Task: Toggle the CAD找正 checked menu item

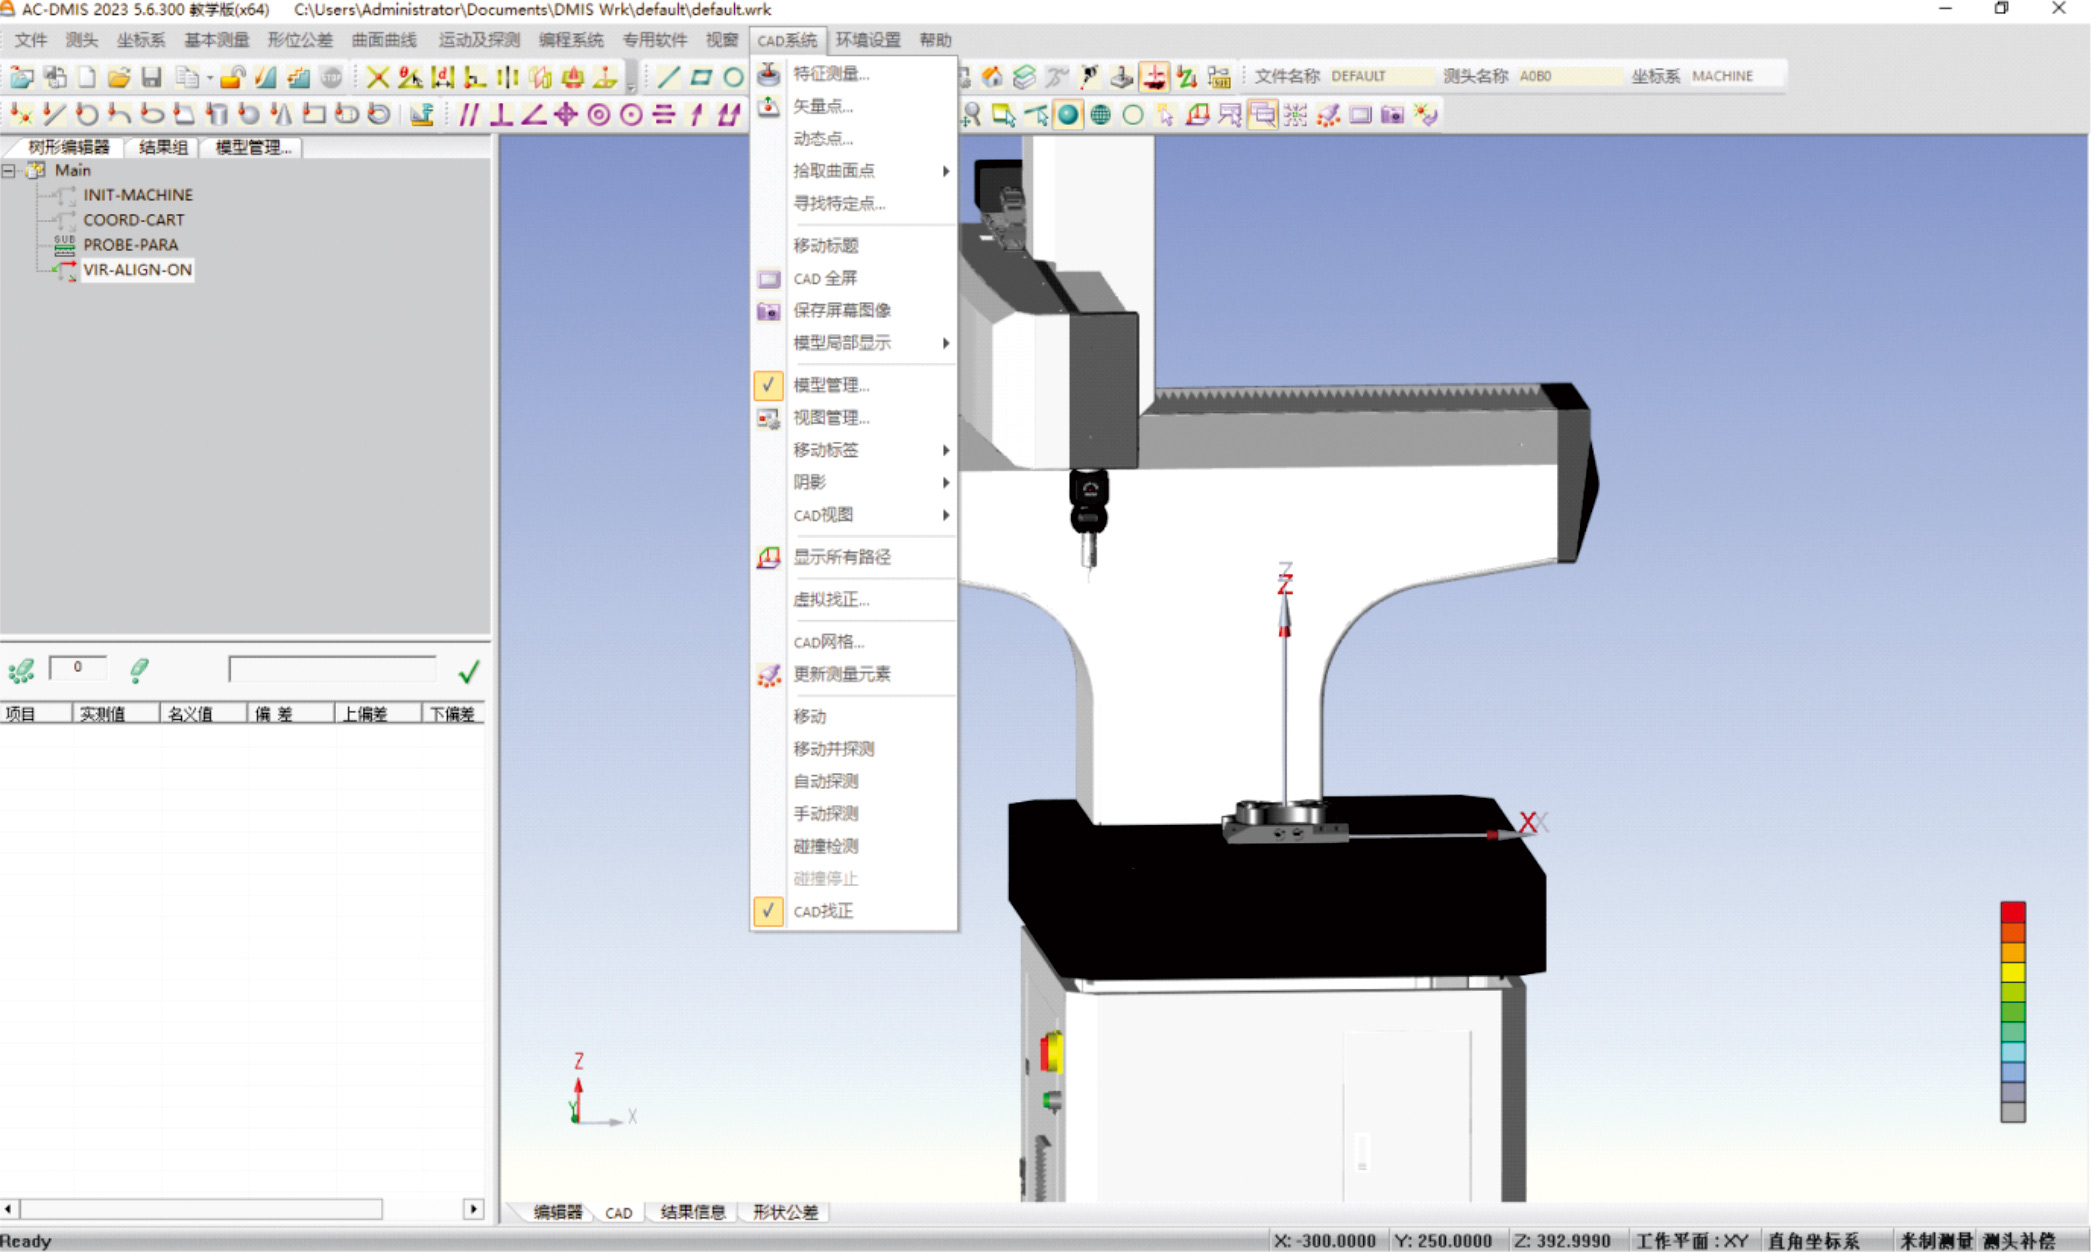Action: (x=822, y=911)
